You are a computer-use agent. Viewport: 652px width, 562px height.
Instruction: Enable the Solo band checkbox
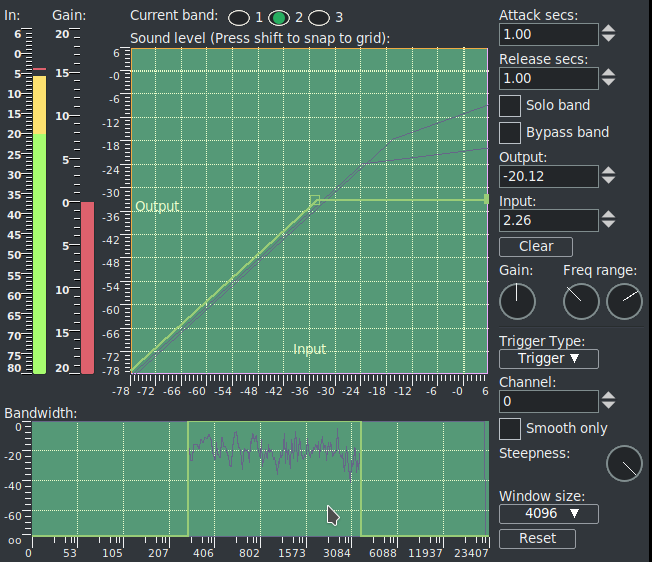coord(510,105)
